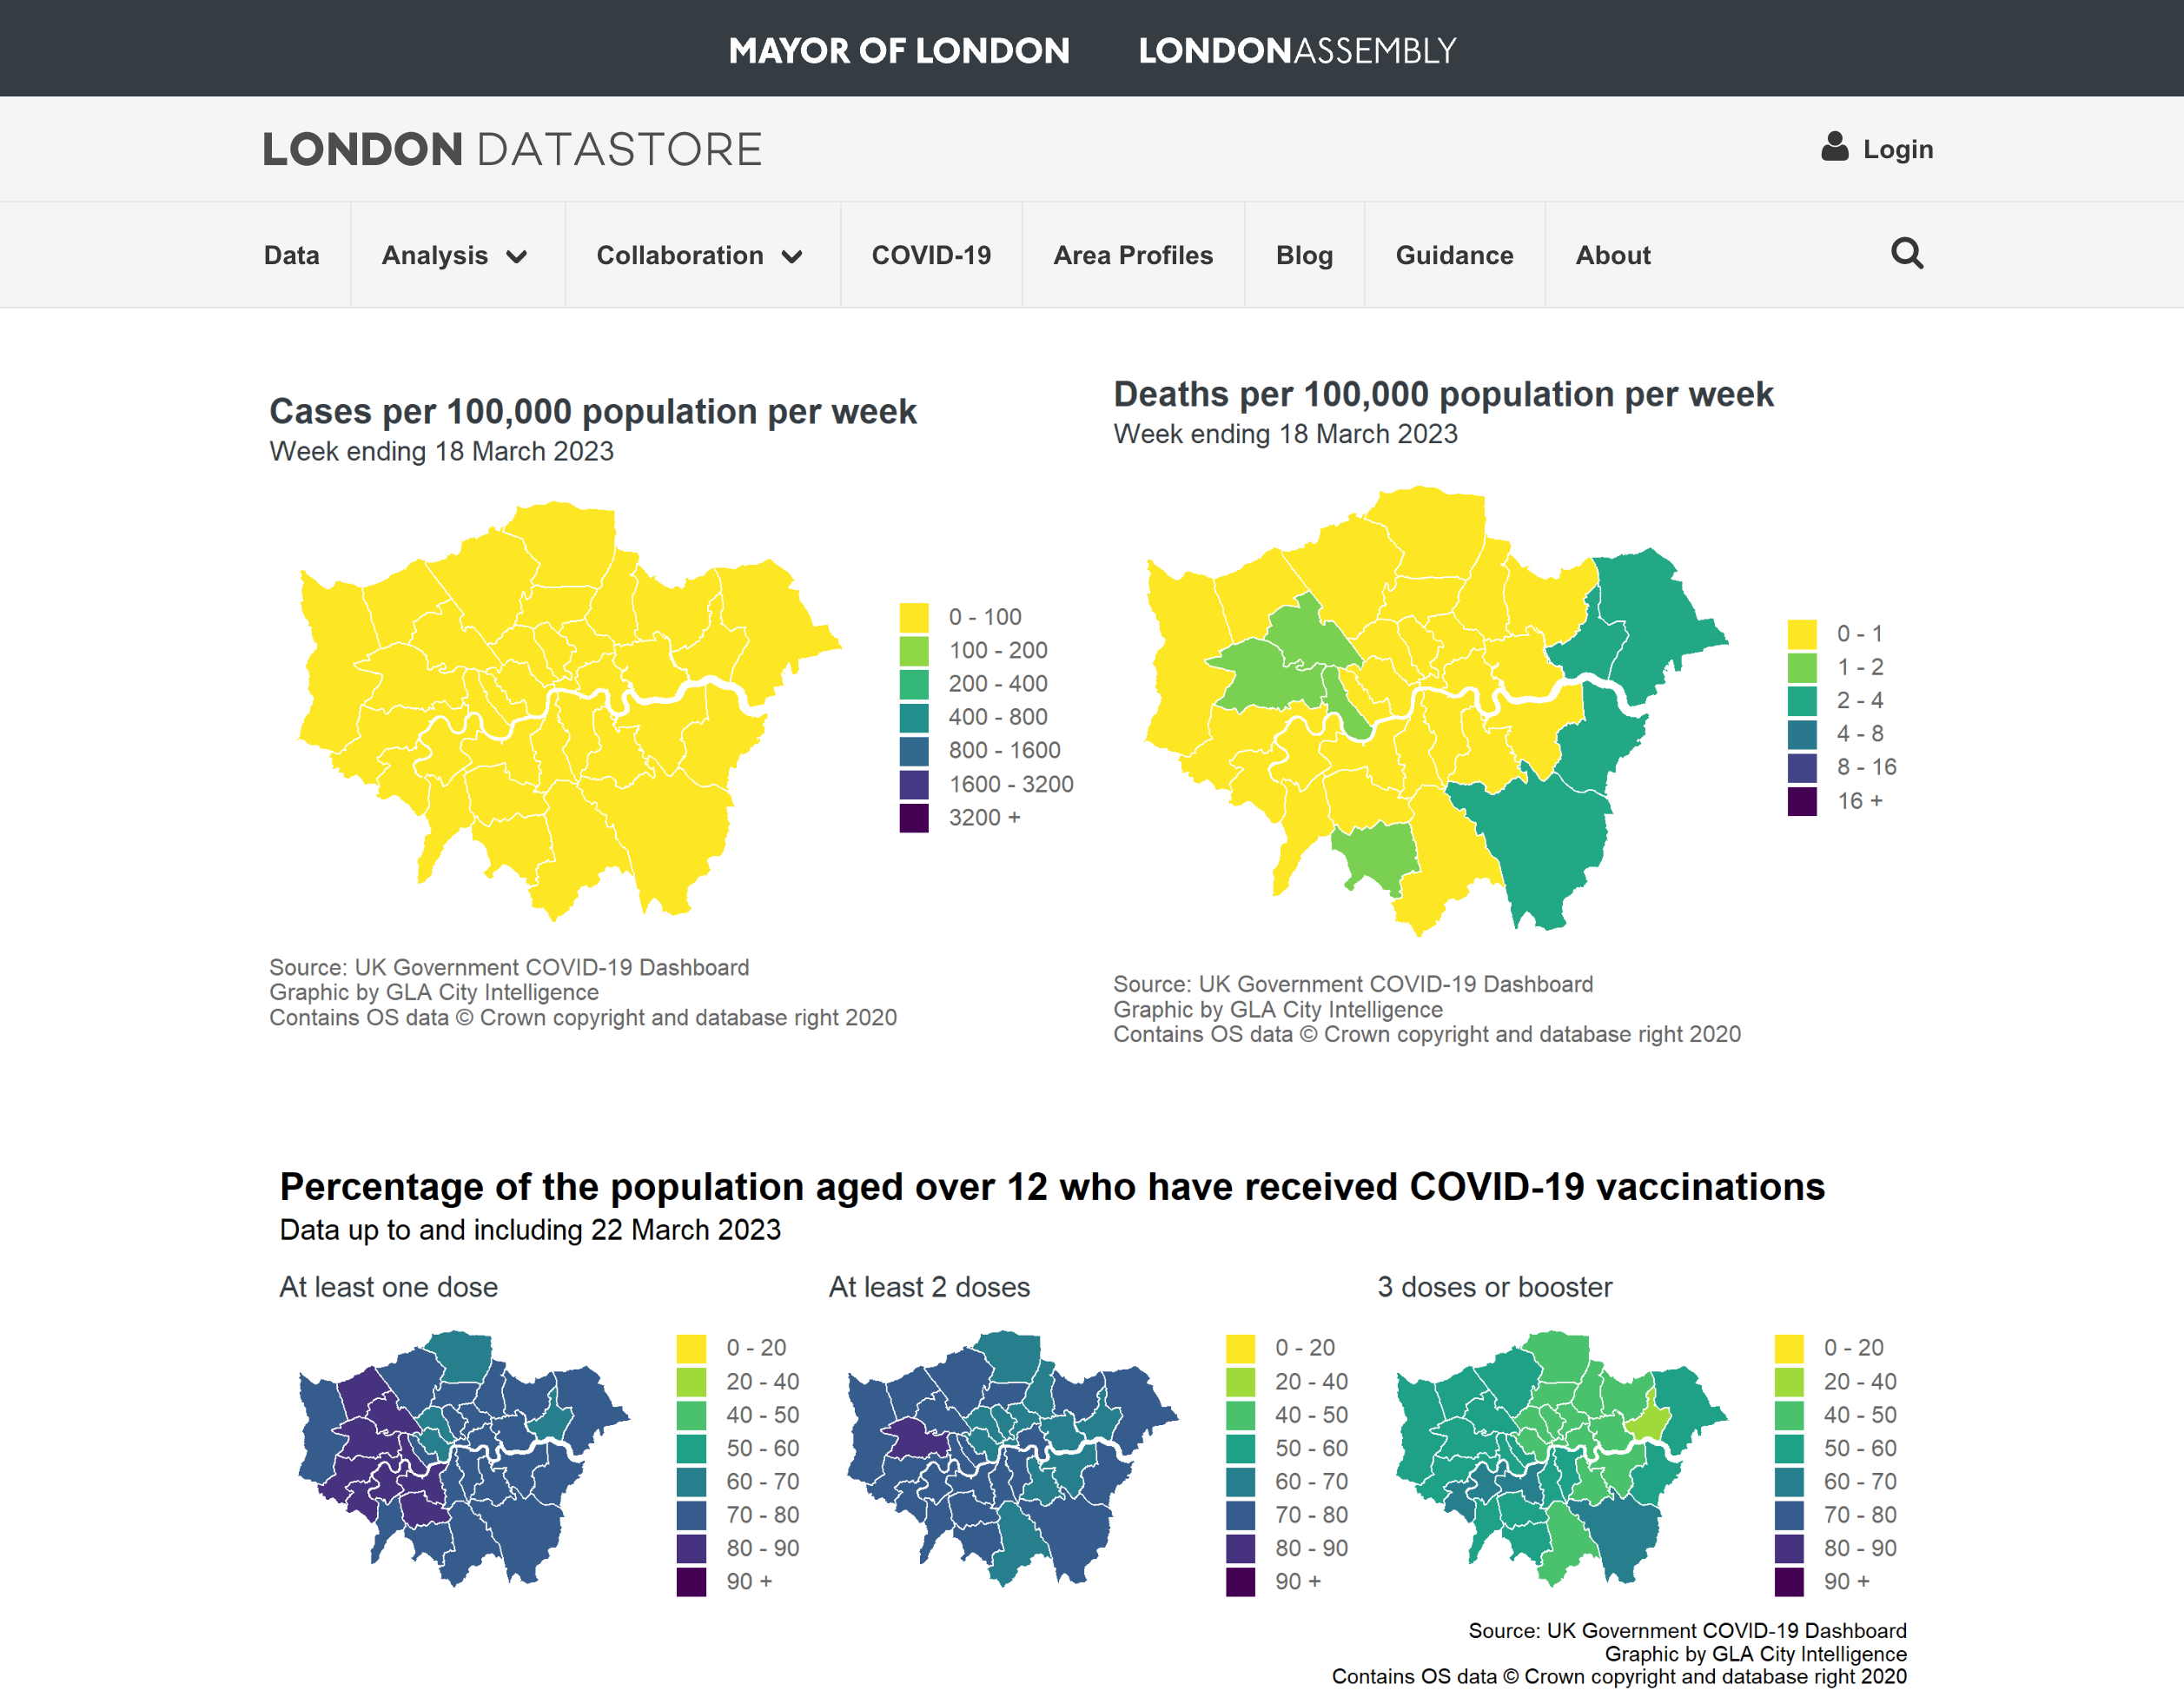This screenshot has width=2184, height=1691.
Task: Open the COVID-19 menu item
Action: 931,255
